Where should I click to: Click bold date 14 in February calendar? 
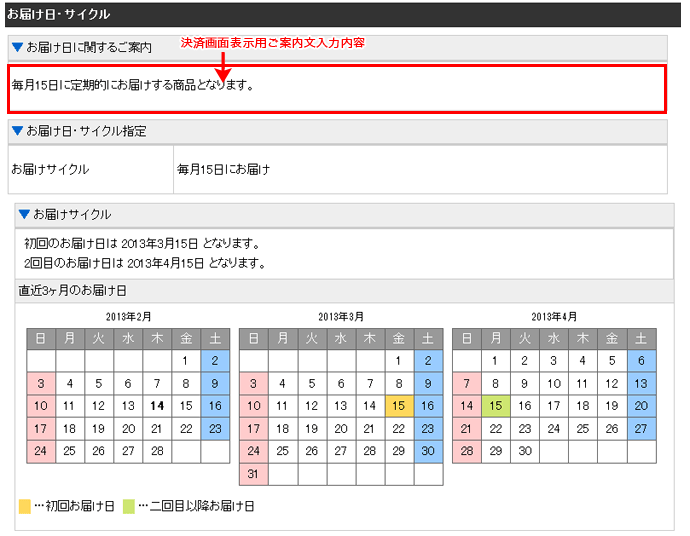click(x=157, y=406)
